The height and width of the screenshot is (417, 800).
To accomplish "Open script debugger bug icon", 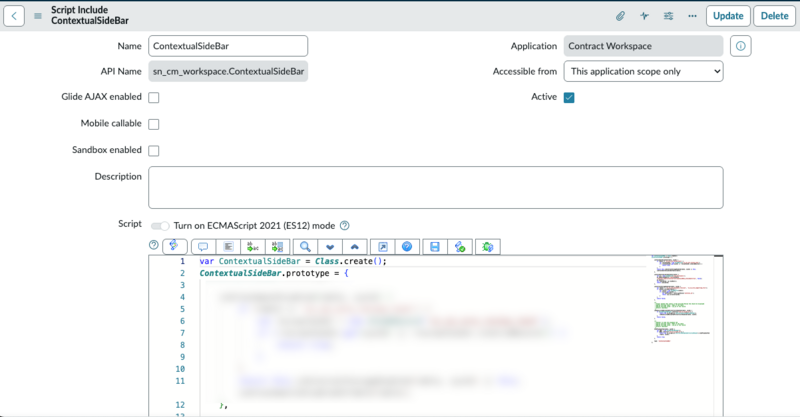I will point(488,247).
